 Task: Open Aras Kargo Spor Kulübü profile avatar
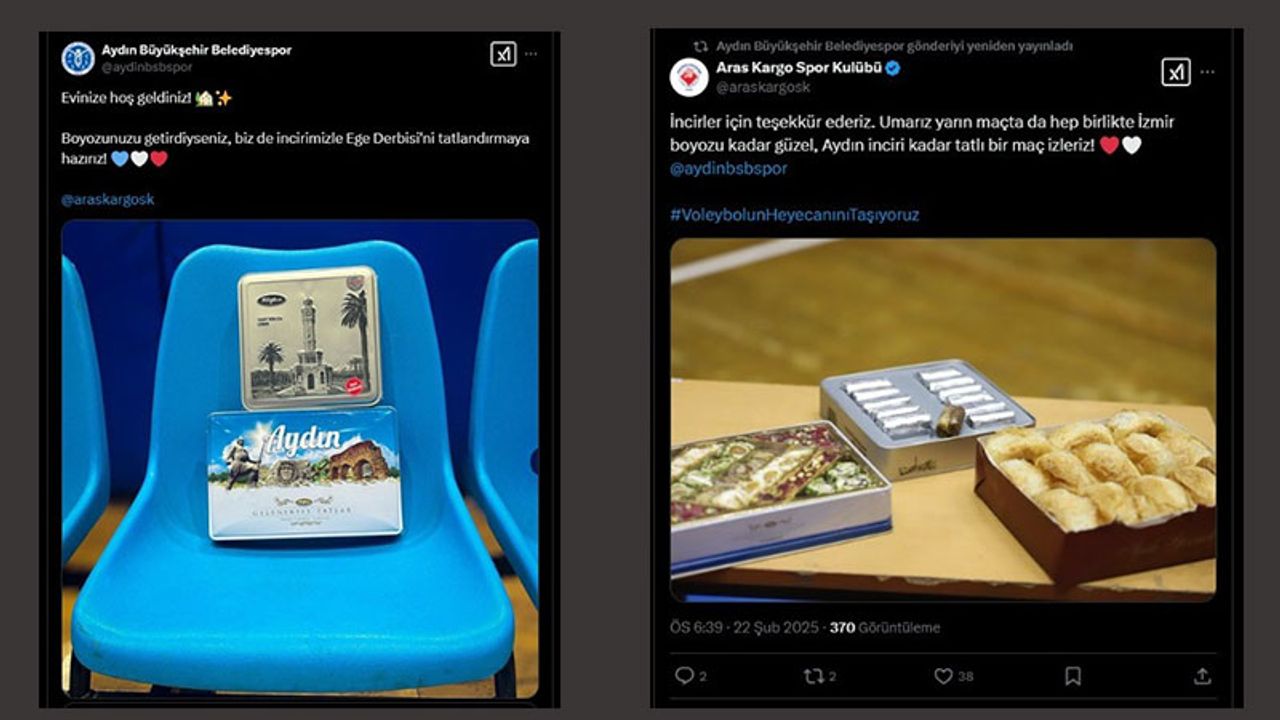(x=689, y=77)
